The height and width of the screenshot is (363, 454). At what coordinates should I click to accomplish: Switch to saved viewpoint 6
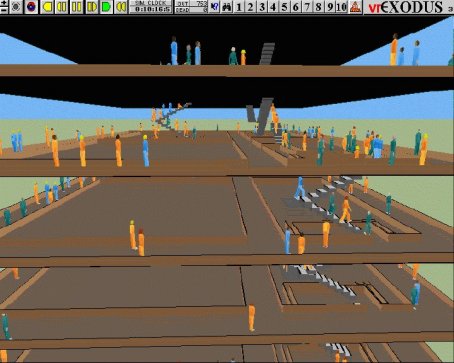pos(296,7)
